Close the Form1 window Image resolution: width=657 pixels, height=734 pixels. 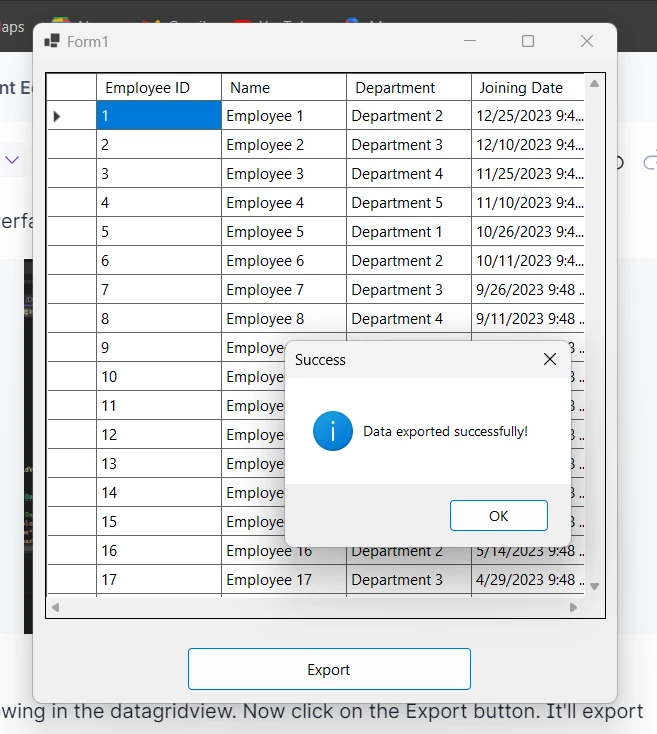[x=587, y=41]
